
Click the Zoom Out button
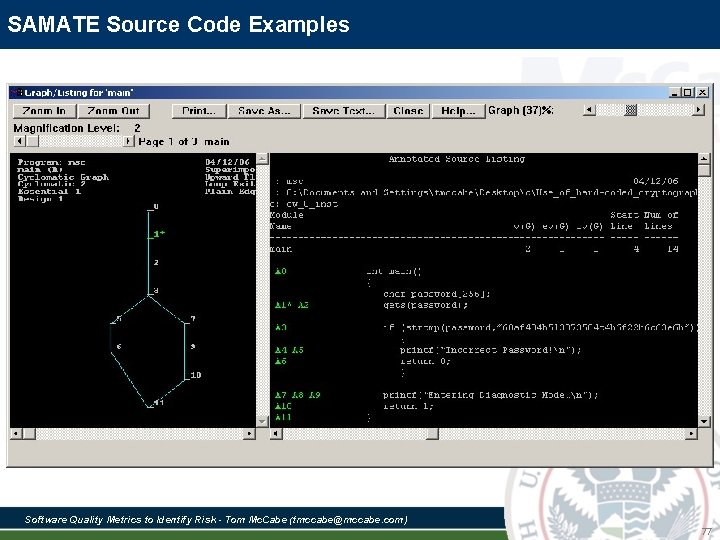click(x=113, y=111)
